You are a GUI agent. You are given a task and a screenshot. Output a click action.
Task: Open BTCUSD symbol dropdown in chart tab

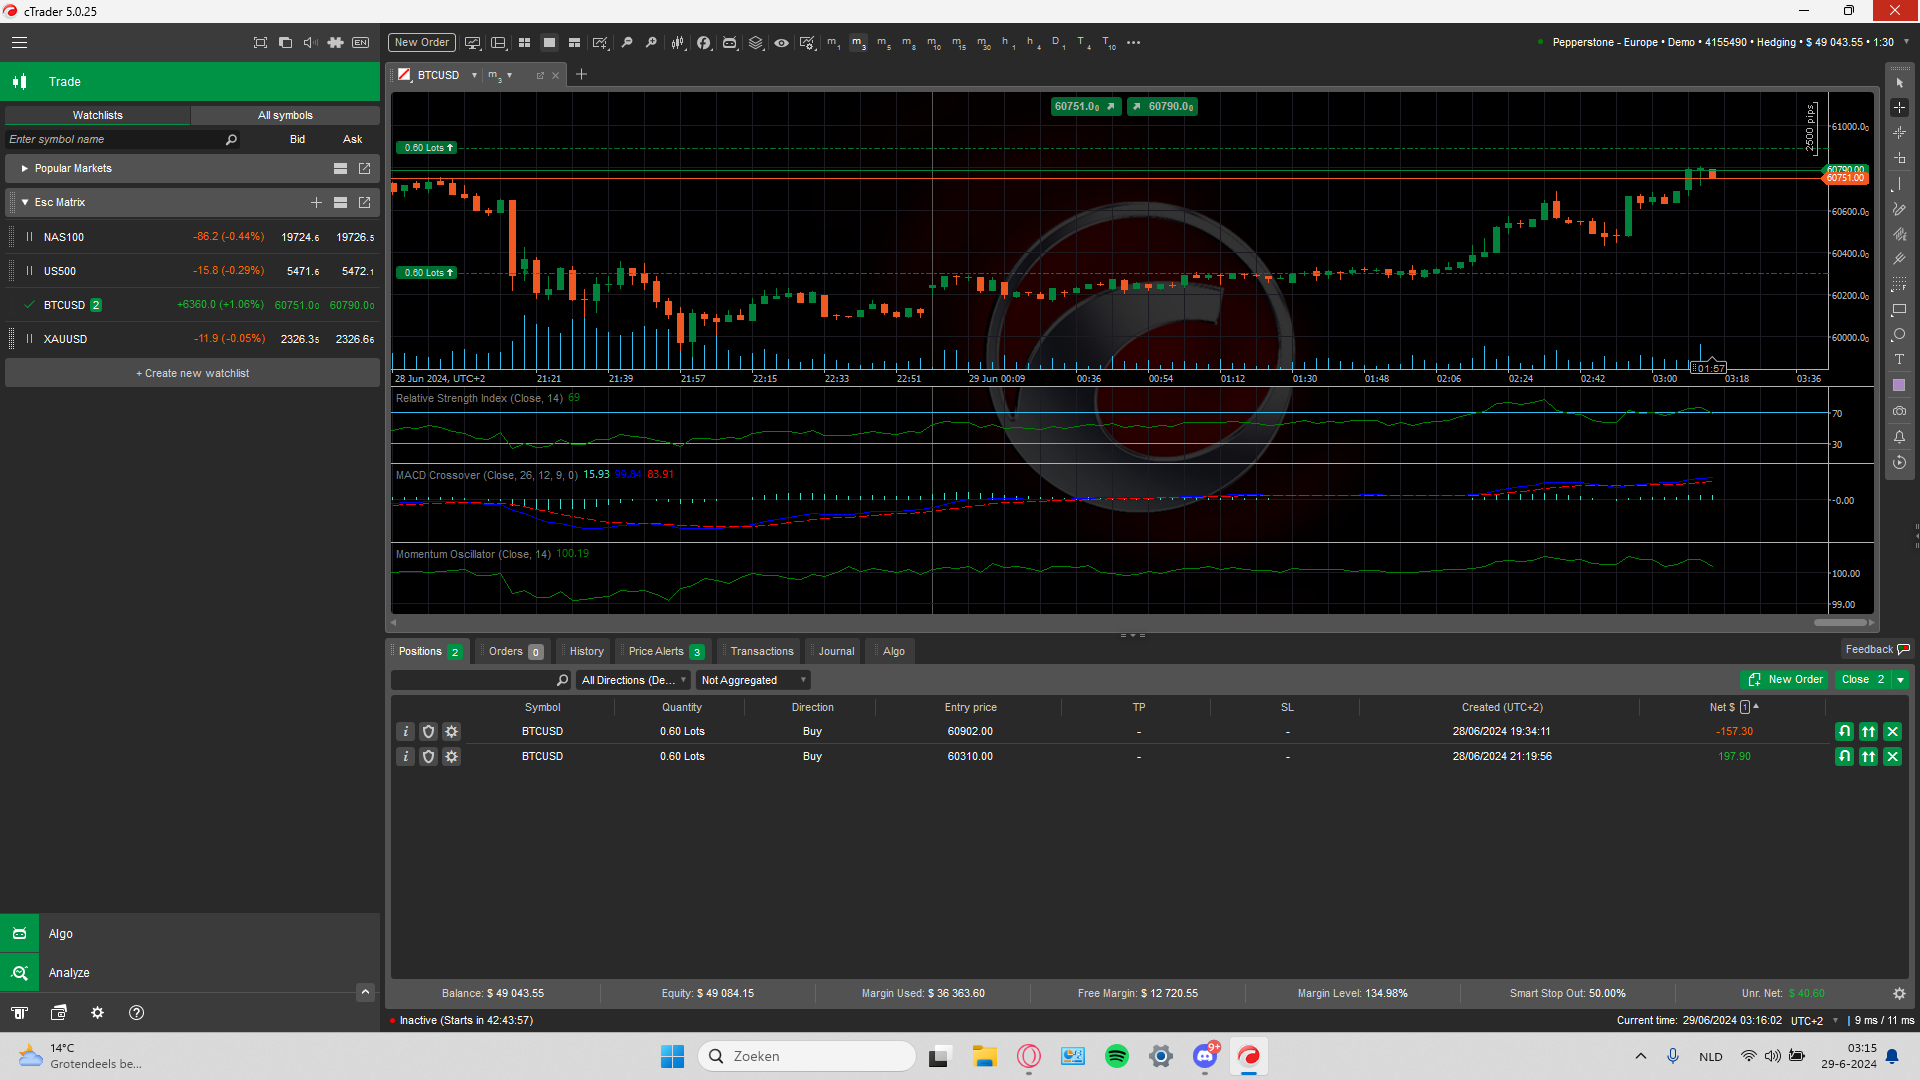click(474, 76)
